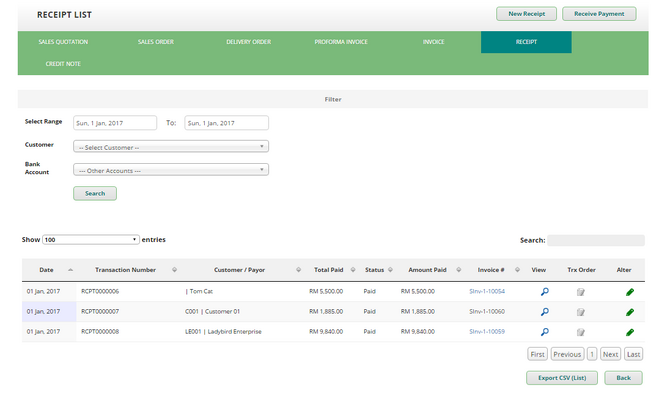
Task: Go to Last page
Action: point(633,354)
